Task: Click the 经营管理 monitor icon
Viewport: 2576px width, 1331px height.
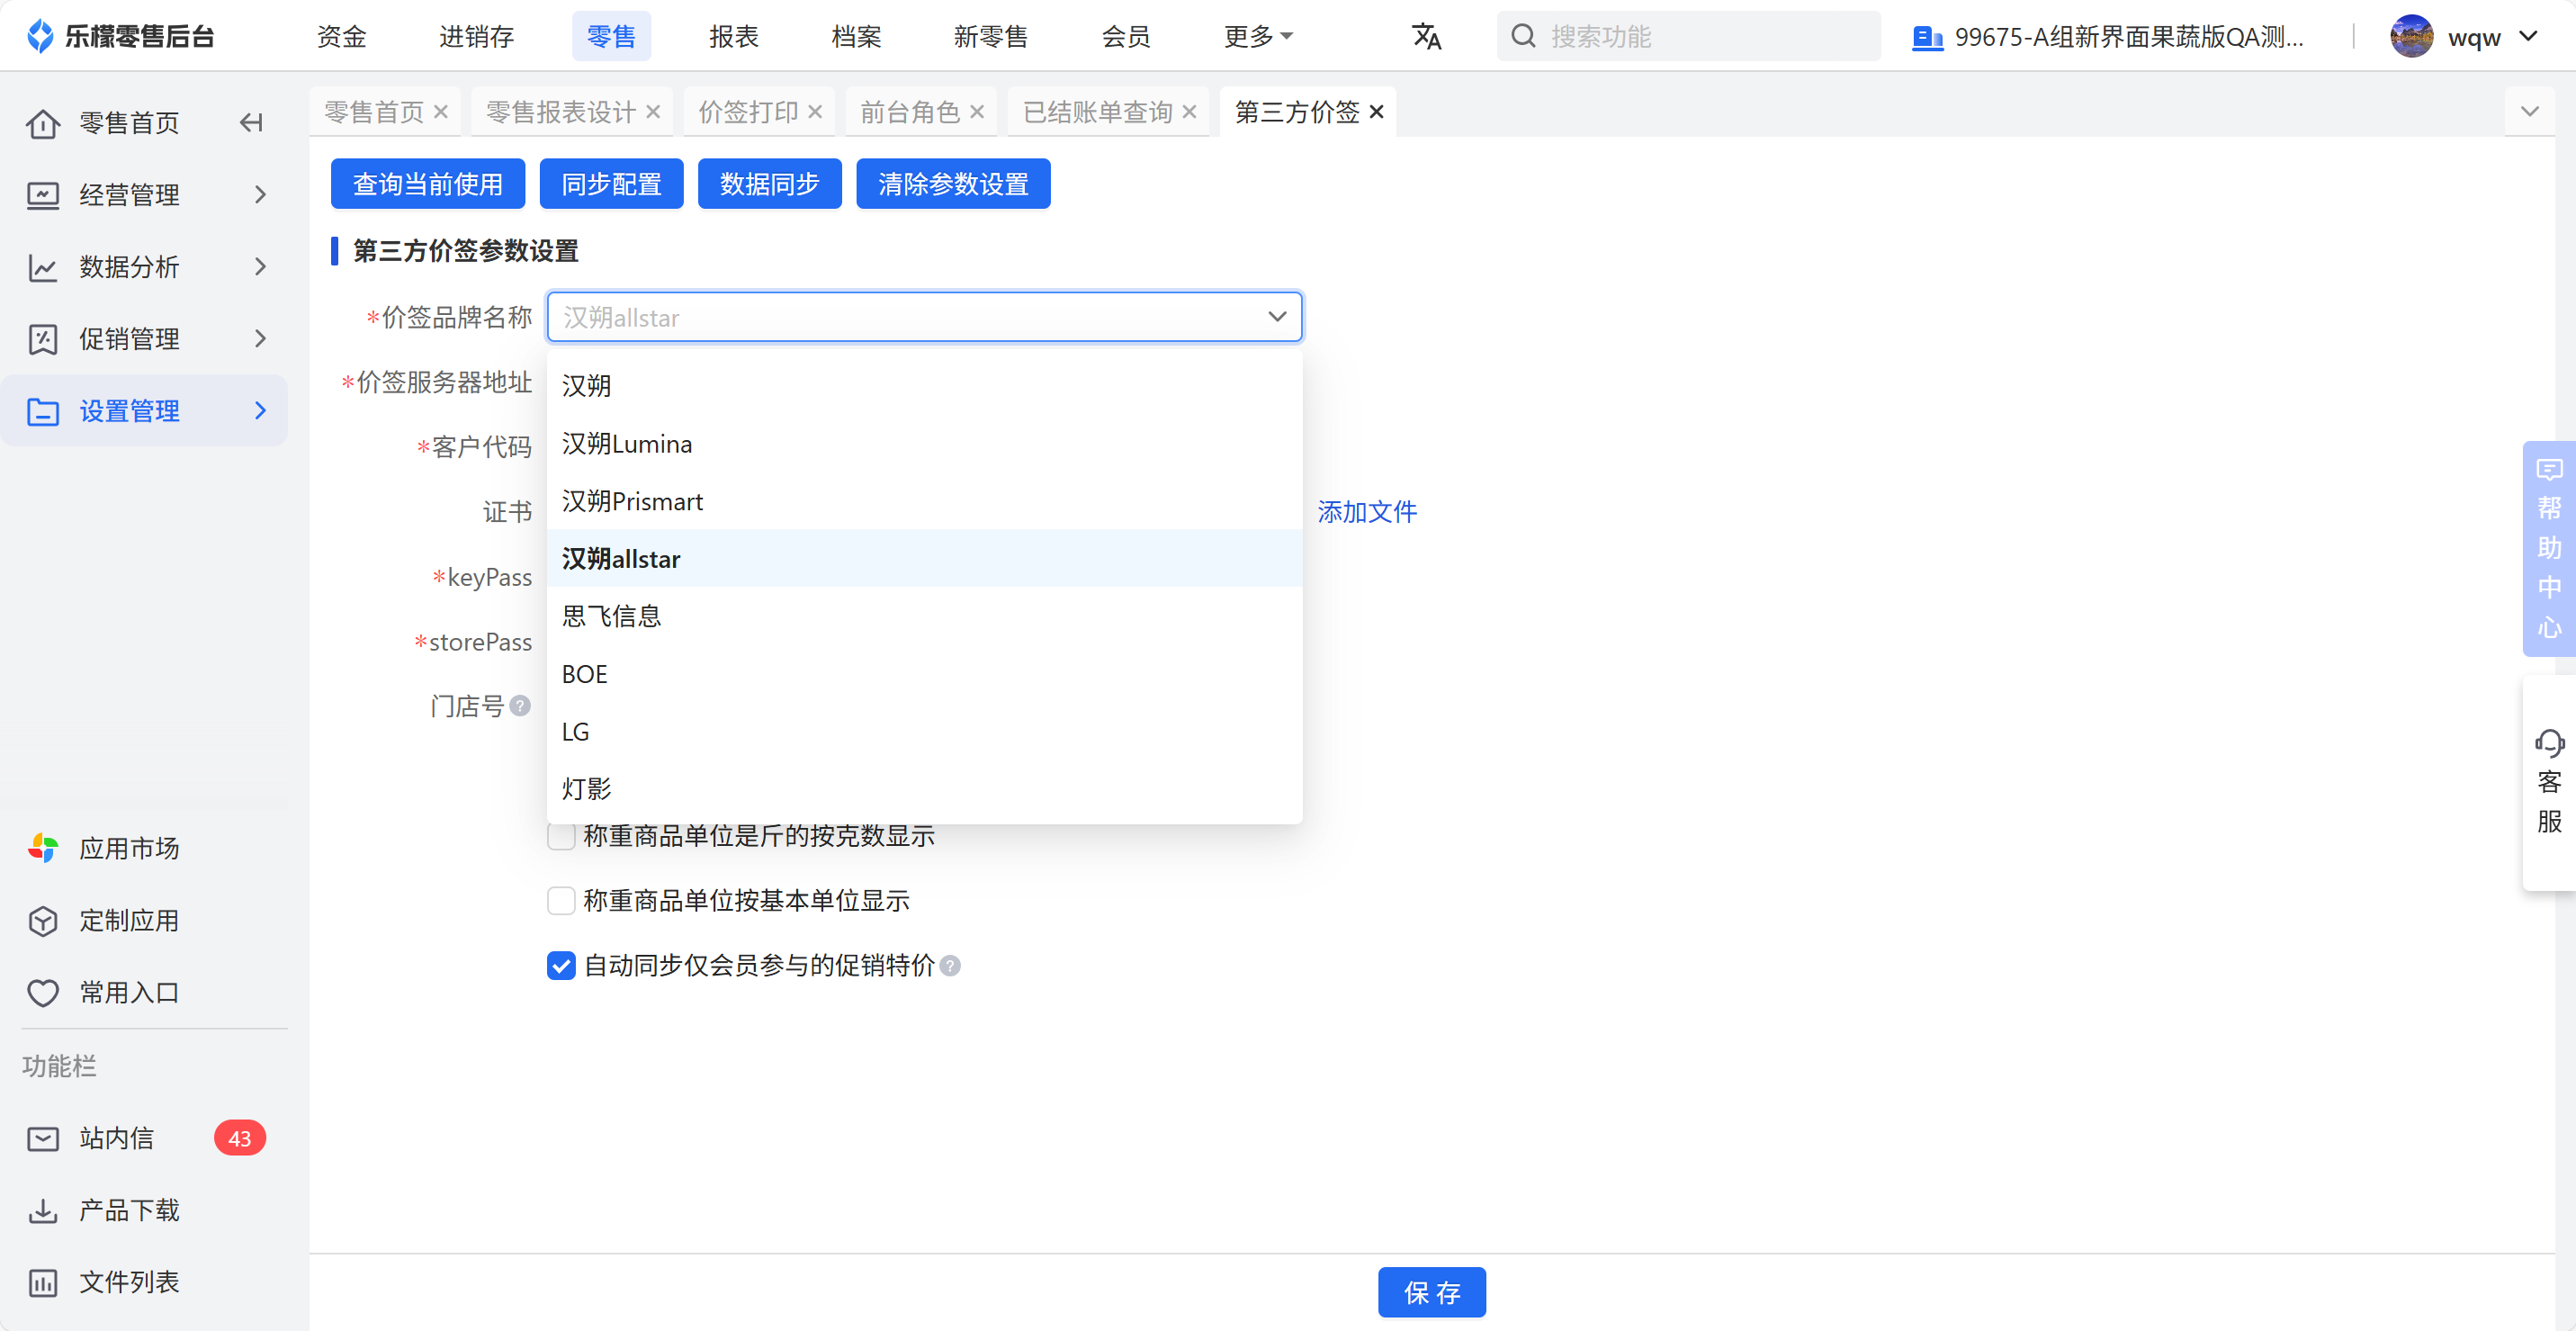Action: (x=43, y=195)
